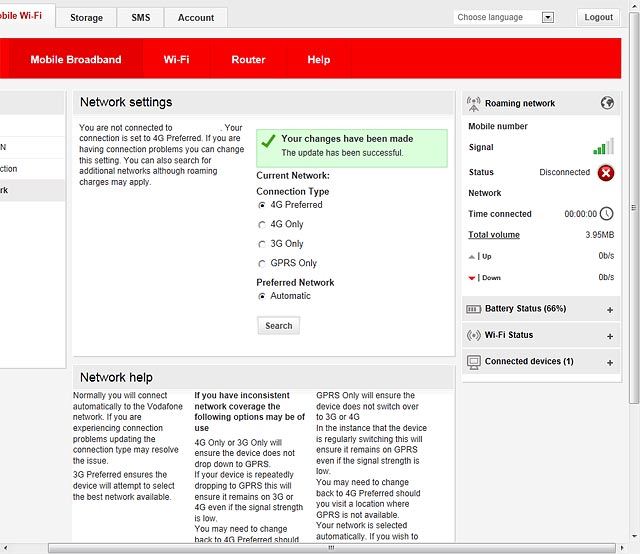Click the '00:00:00' time connected value
The width and height of the screenshot is (640, 554).
[580, 214]
